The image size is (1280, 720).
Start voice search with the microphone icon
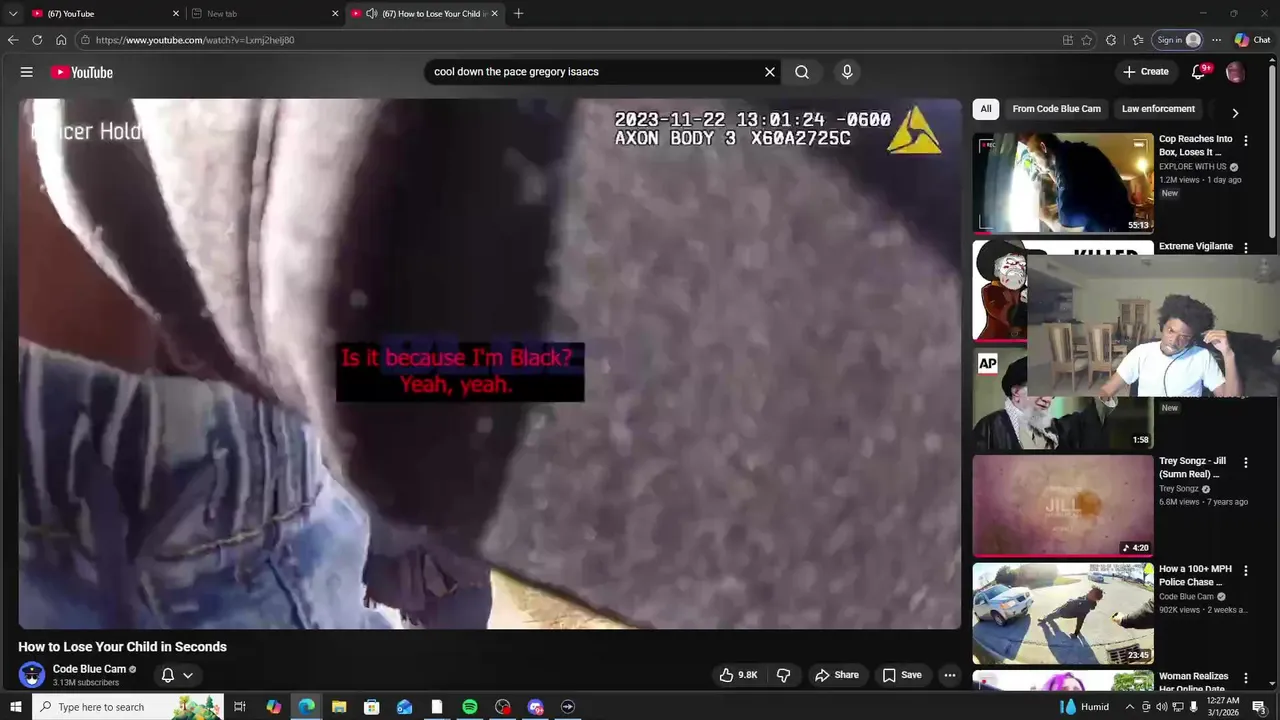click(847, 72)
